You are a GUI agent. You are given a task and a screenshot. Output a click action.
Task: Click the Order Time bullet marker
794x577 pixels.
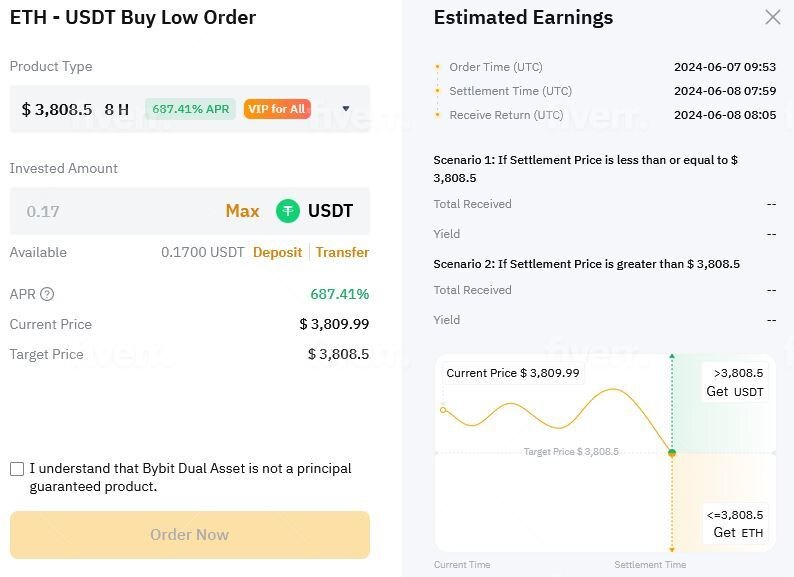tap(437, 67)
